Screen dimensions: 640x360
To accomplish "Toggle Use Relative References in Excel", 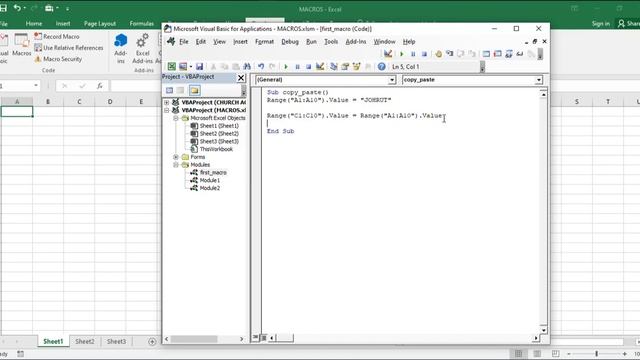I will [x=69, y=48].
